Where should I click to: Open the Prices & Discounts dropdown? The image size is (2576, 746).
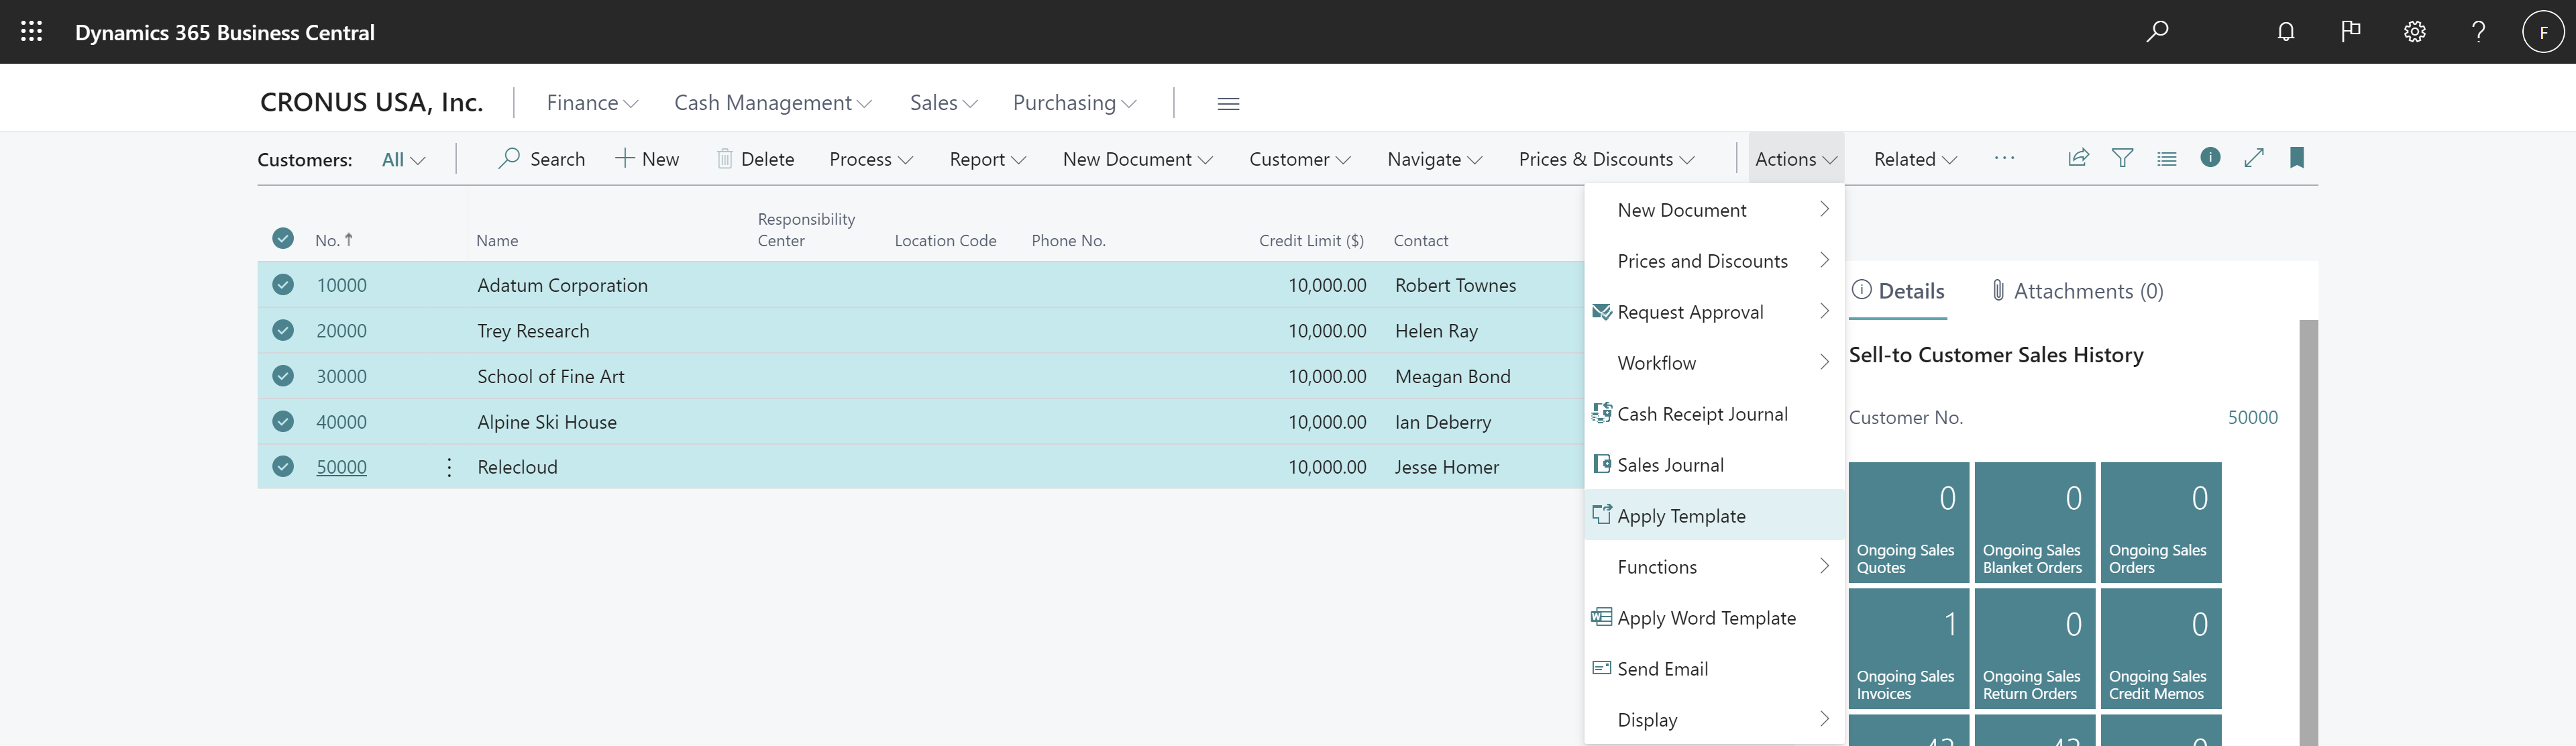(x=1606, y=159)
